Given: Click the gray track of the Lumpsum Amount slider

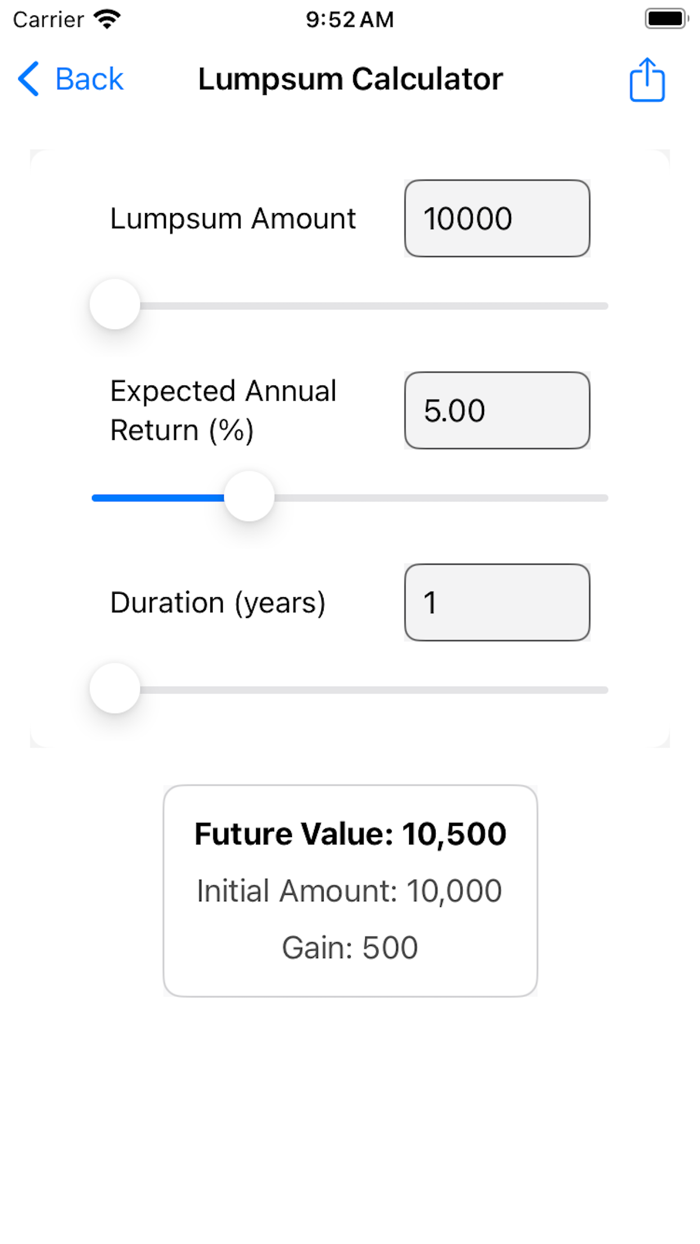Looking at the screenshot, I should coord(380,305).
